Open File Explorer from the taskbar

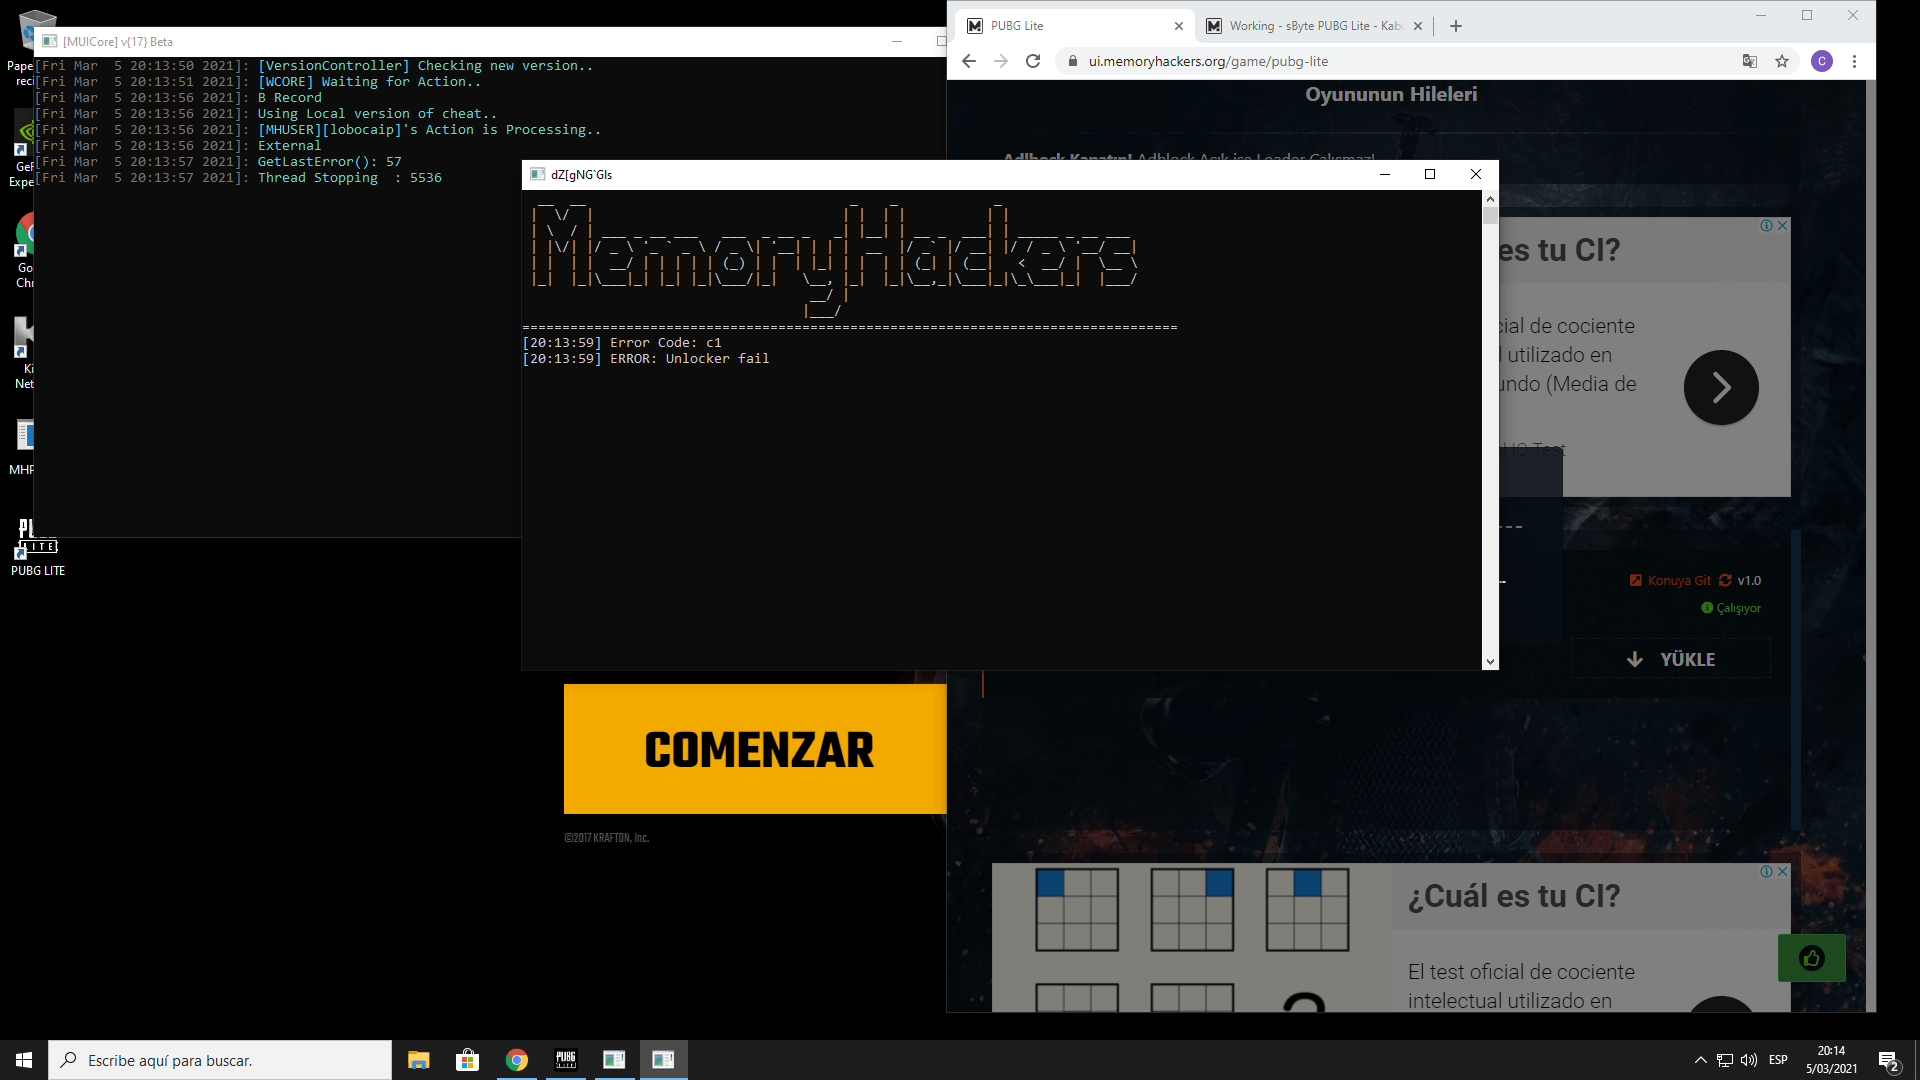[418, 1060]
